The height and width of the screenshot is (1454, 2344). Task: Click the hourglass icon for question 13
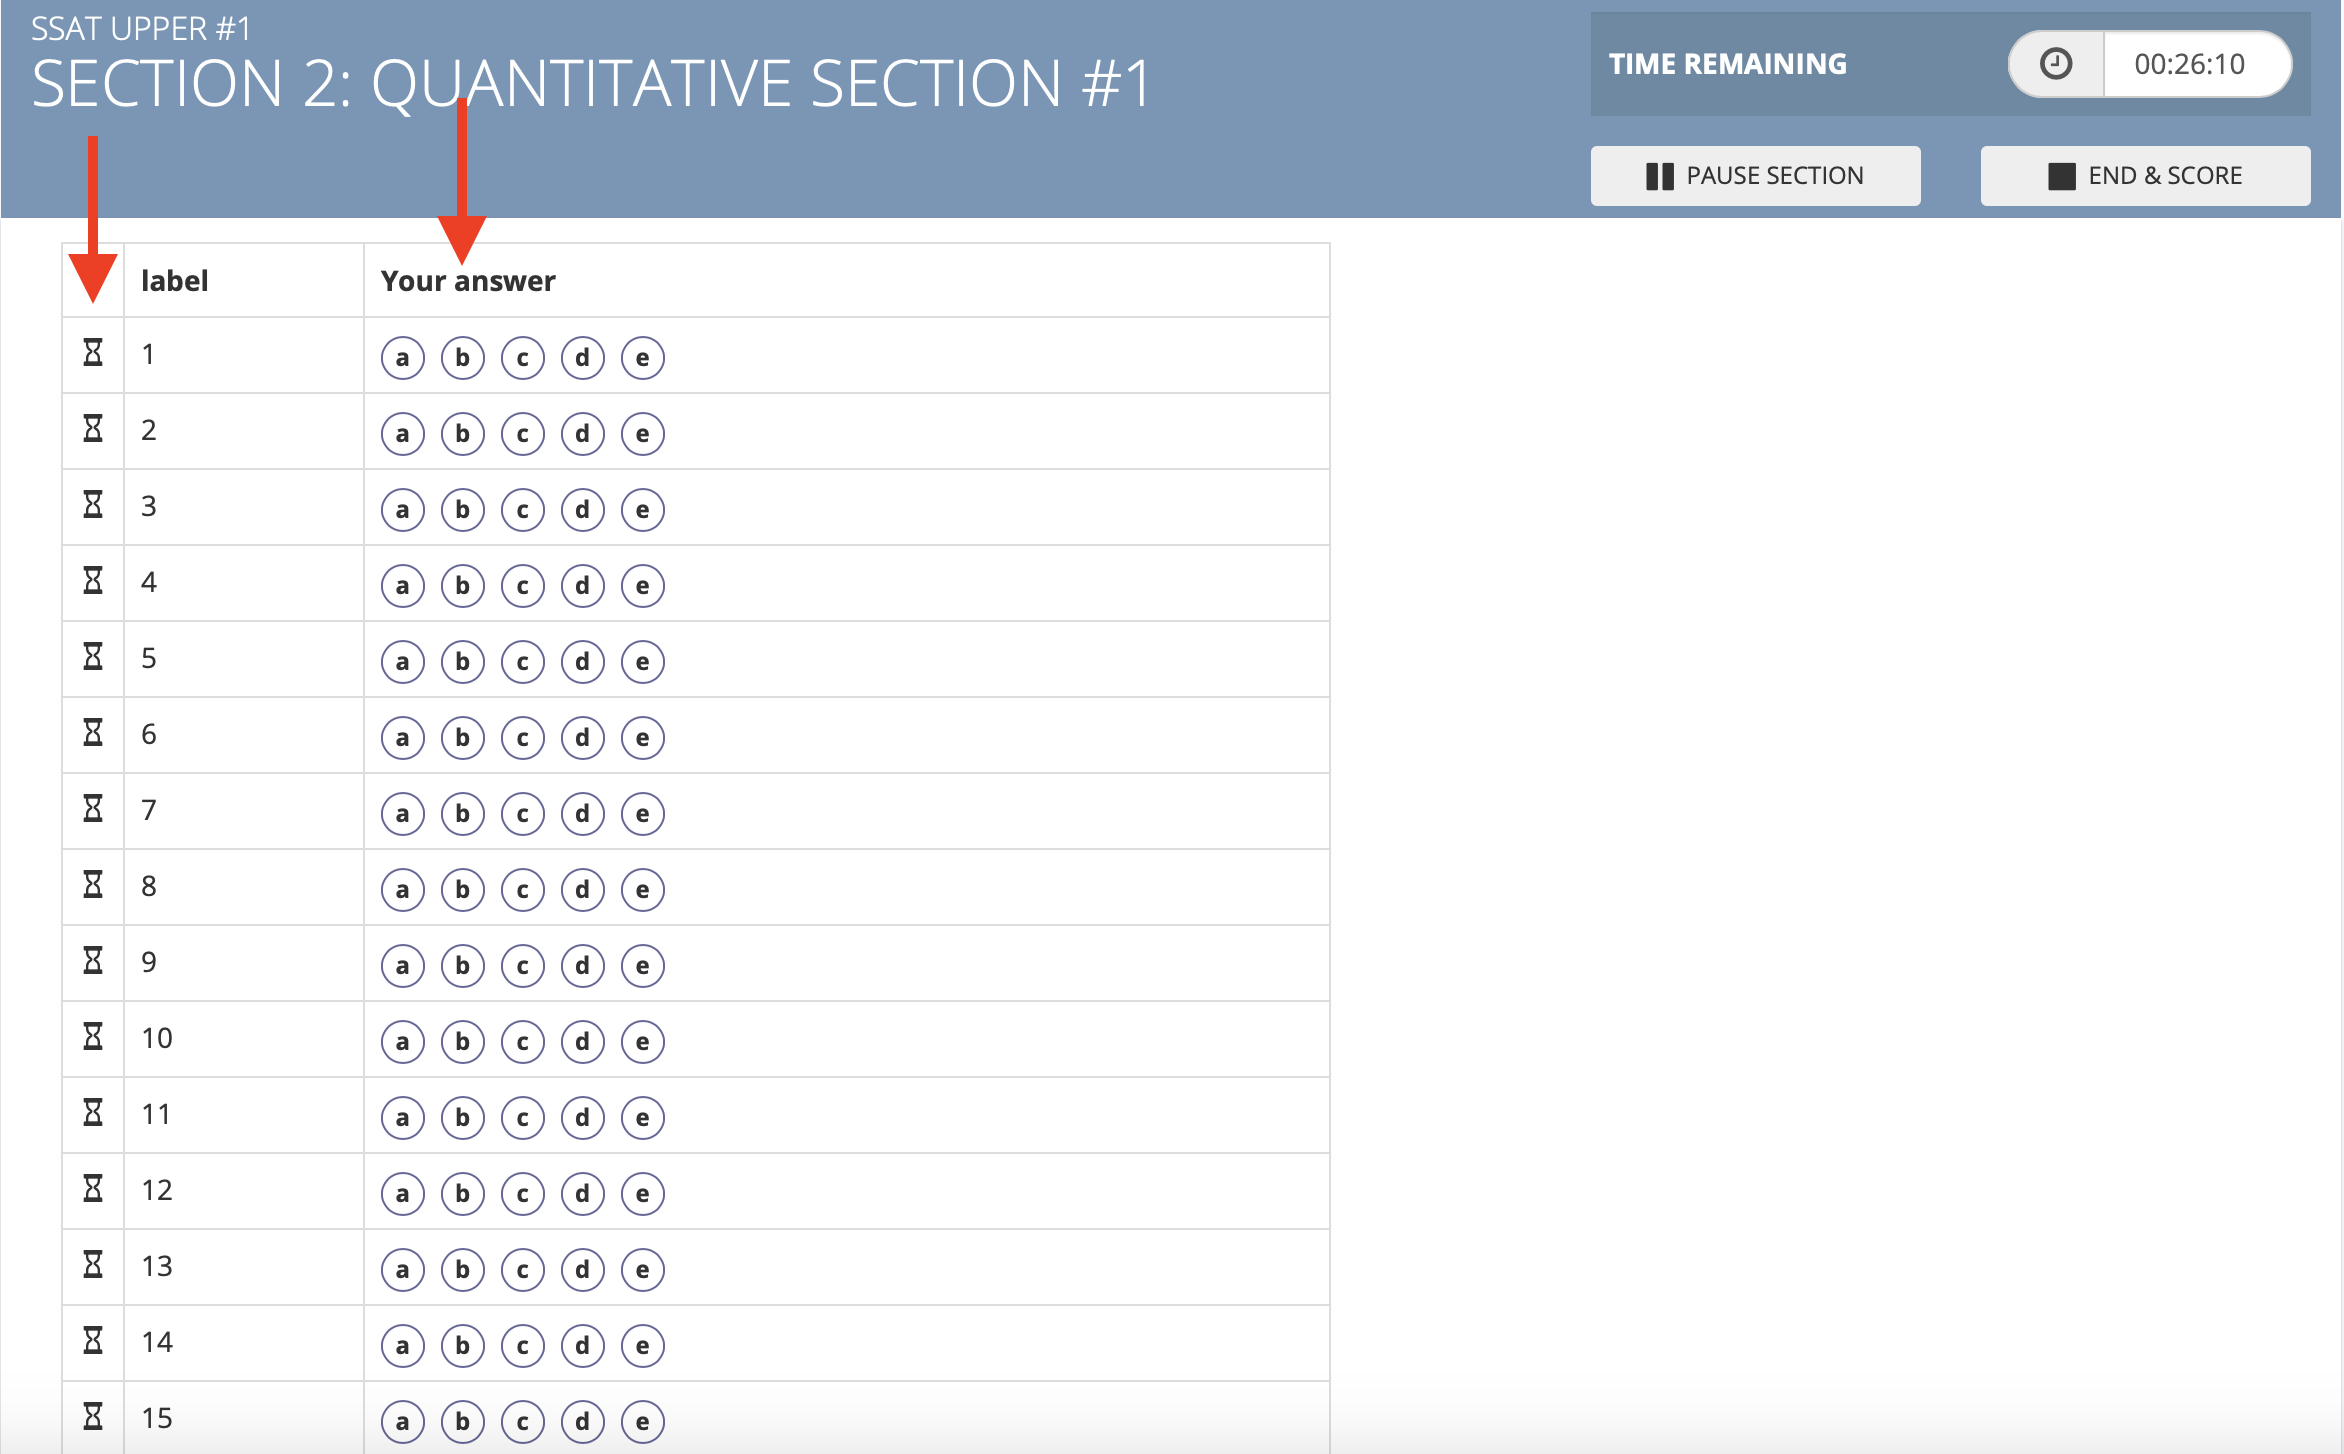click(93, 1265)
